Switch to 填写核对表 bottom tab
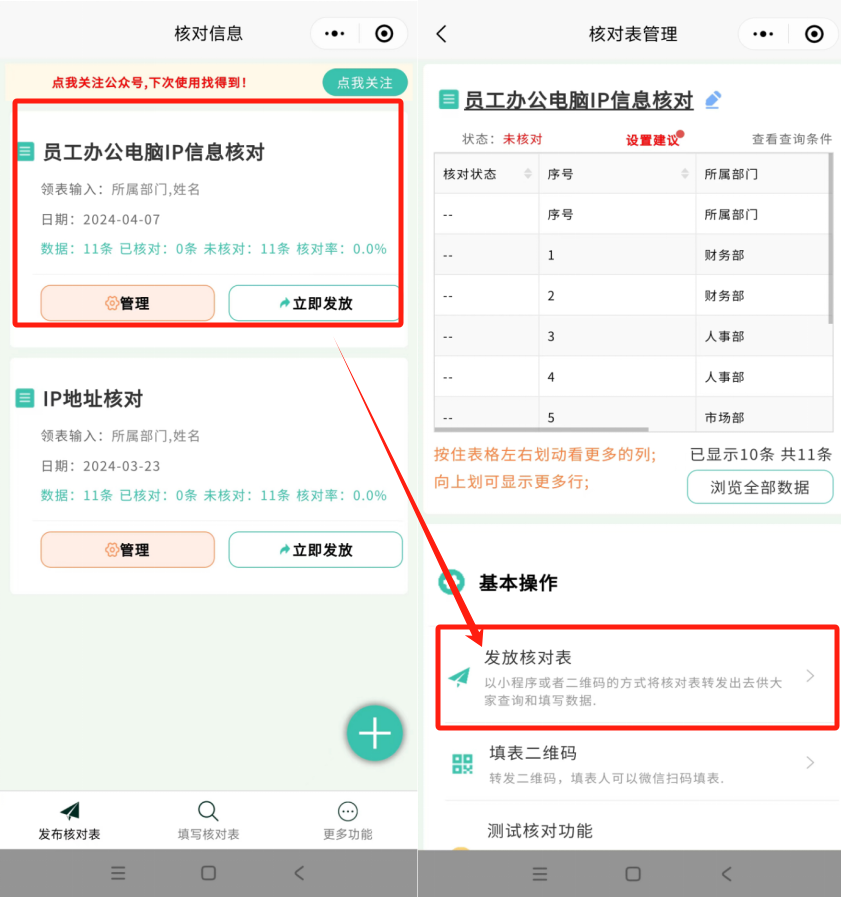Screen dimensions: 841x897 point(208,821)
